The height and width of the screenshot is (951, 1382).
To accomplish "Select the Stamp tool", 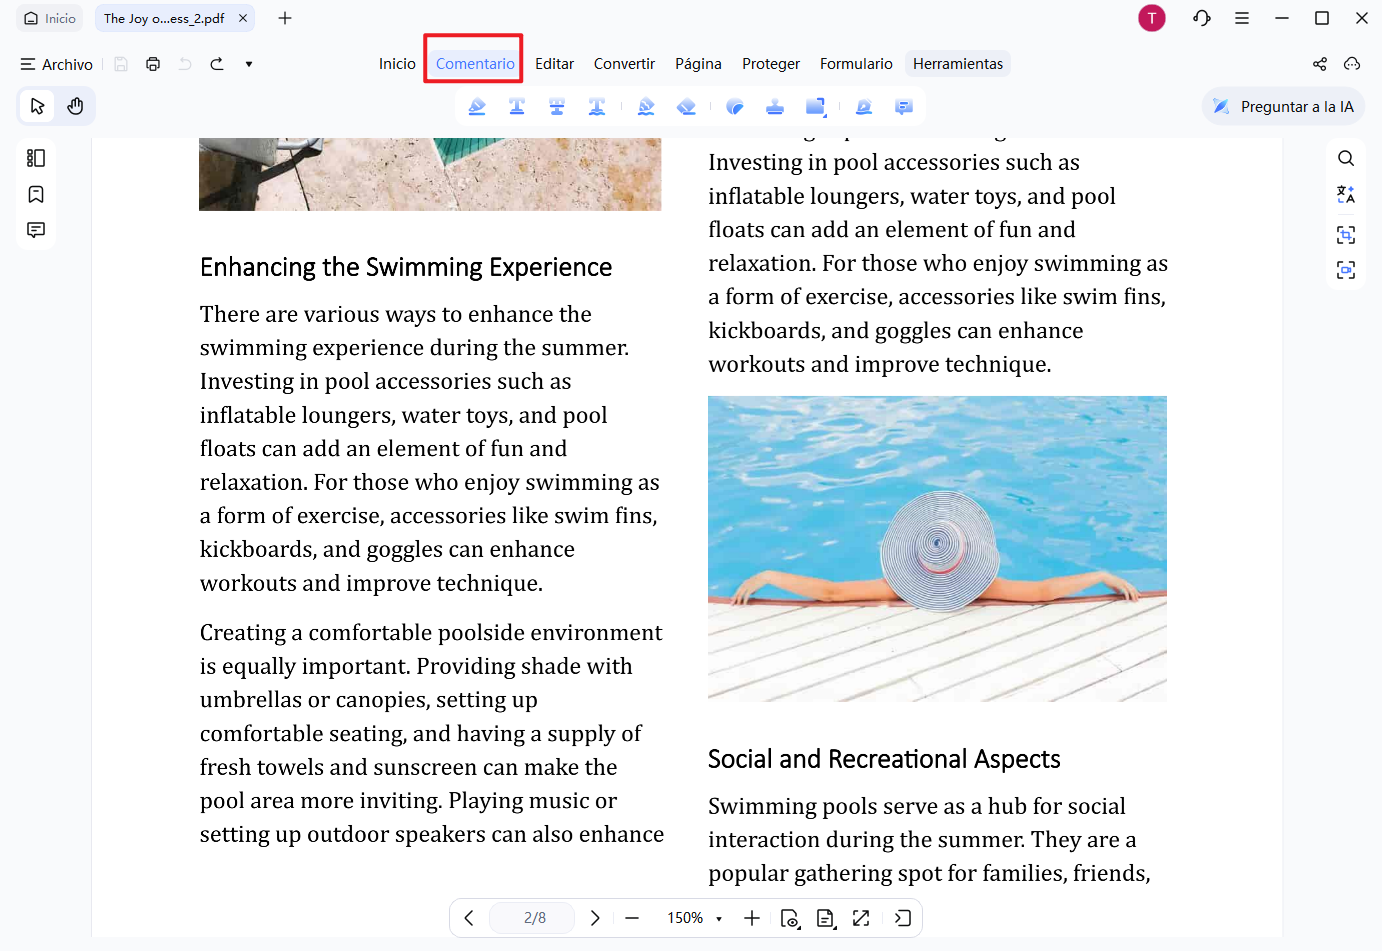I will pos(775,107).
